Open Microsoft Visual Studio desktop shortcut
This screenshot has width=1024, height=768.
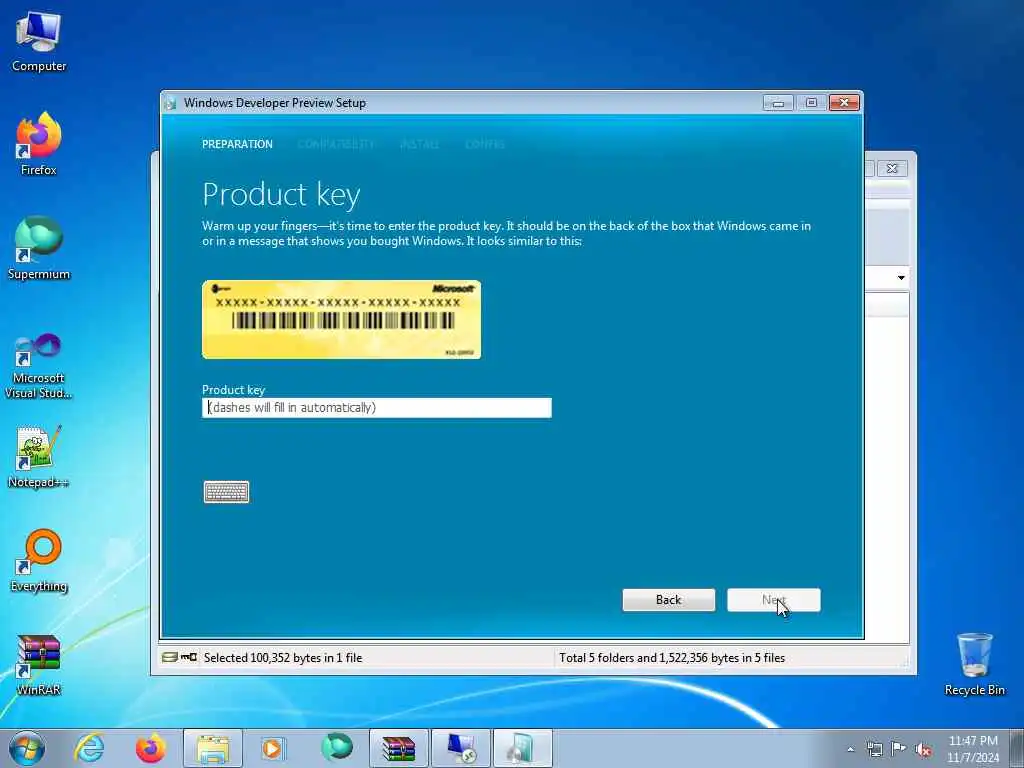[x=39, y=366]
